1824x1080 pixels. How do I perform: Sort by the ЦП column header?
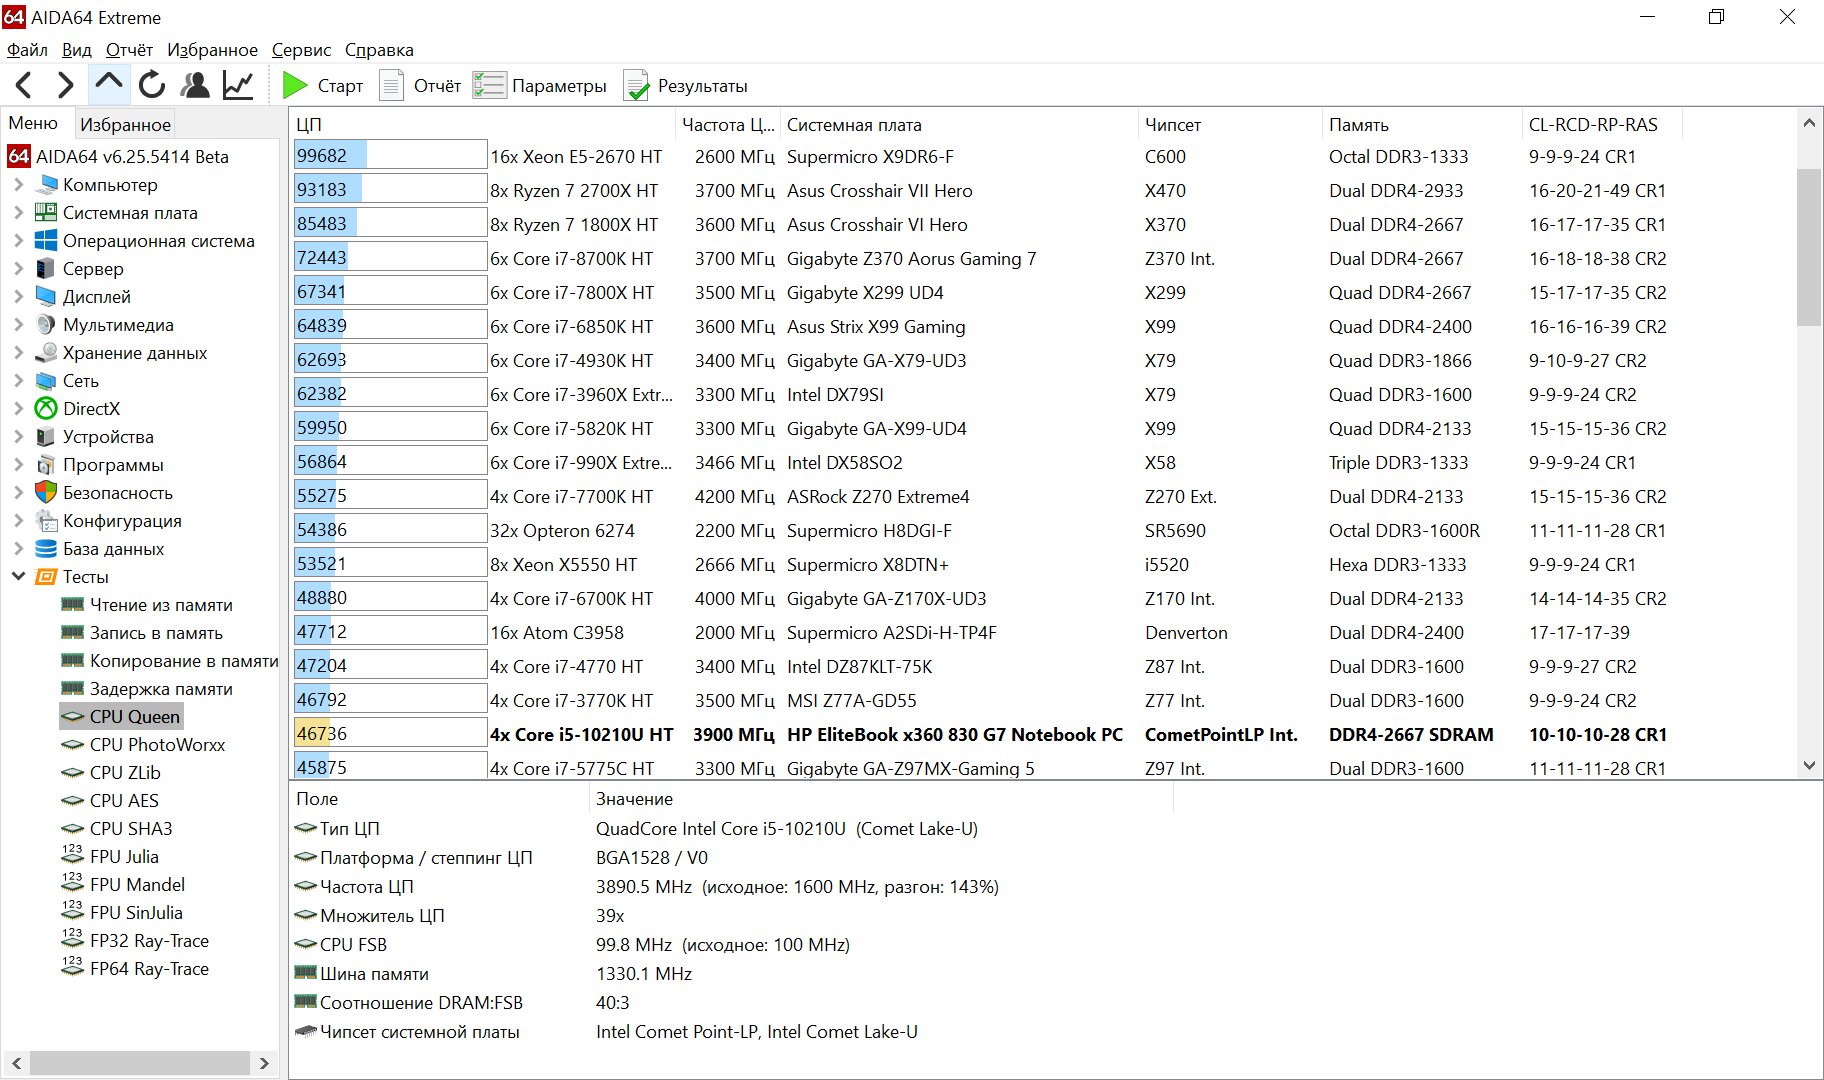click(483, 125)
